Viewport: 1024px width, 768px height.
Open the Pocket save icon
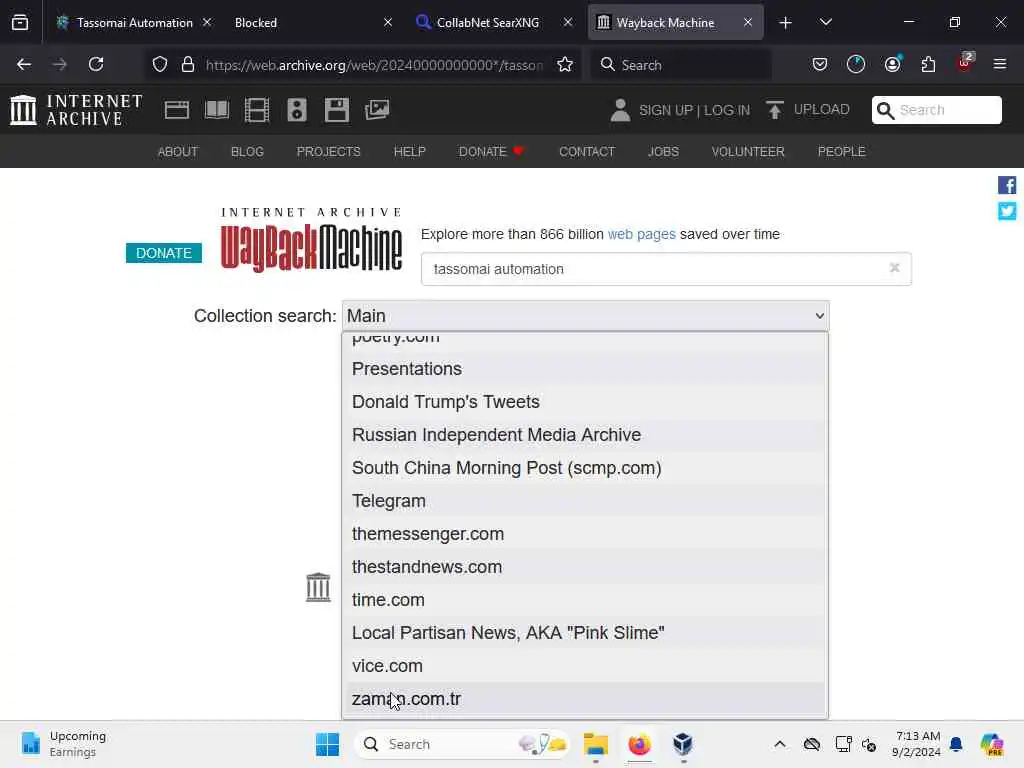click(820, 64)
